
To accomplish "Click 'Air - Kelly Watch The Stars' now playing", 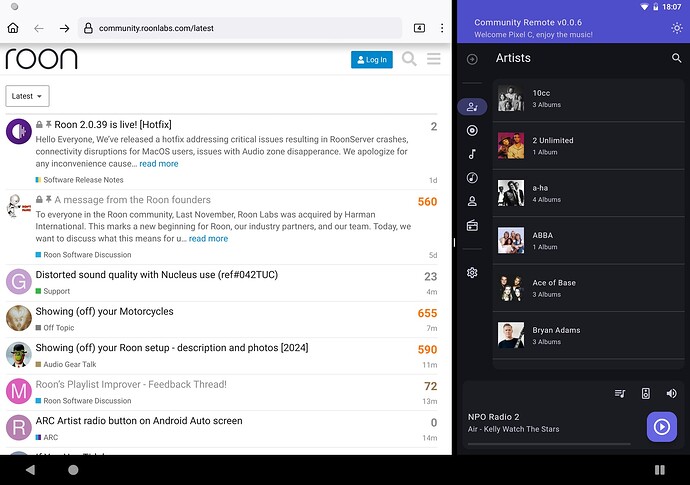I will 514,429.
